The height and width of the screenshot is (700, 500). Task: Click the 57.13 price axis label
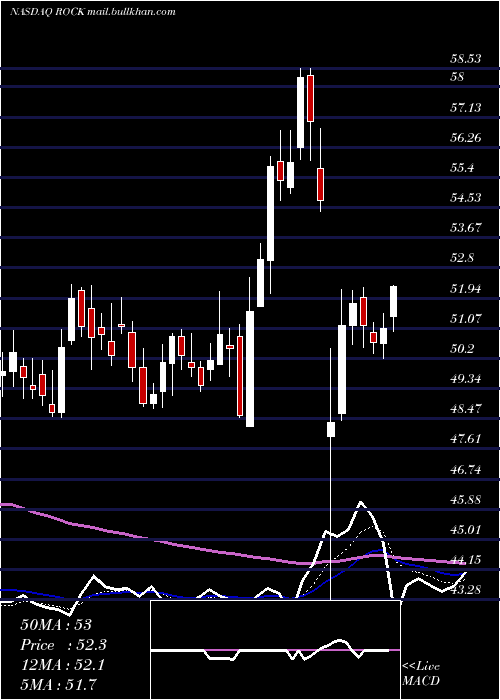(466, 107)
